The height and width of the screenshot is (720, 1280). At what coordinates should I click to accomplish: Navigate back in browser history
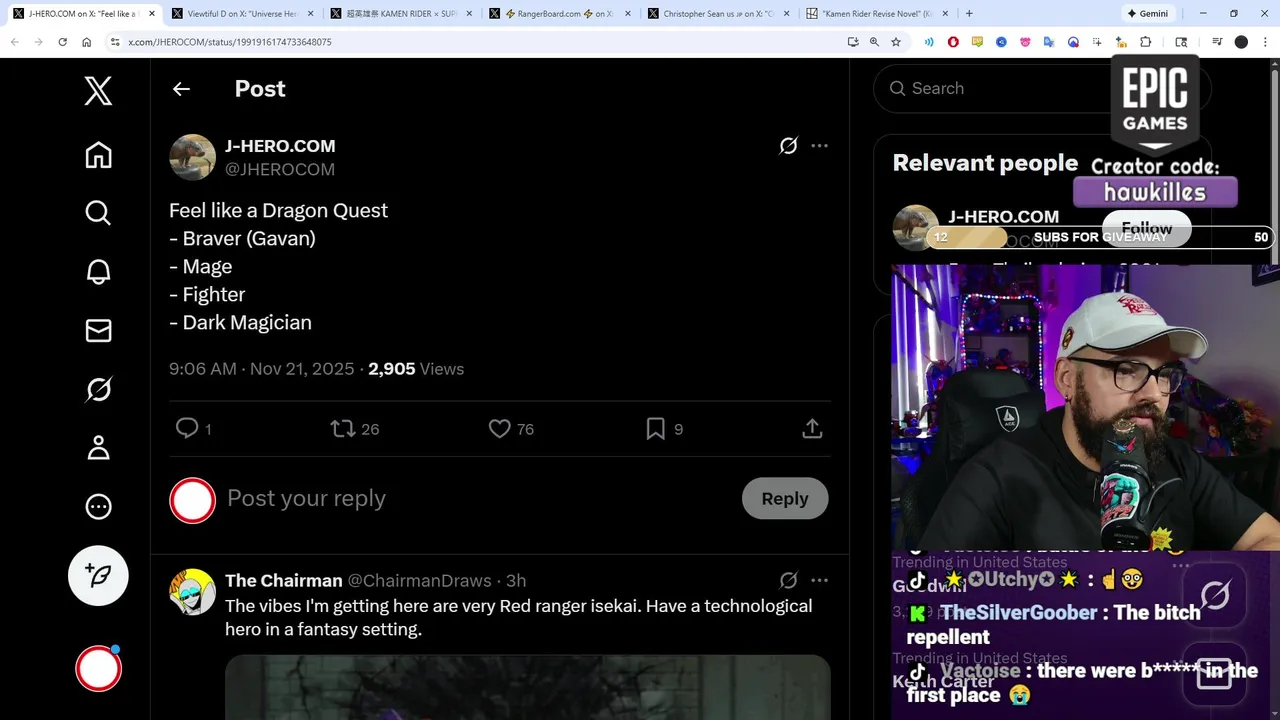[14, 42]
